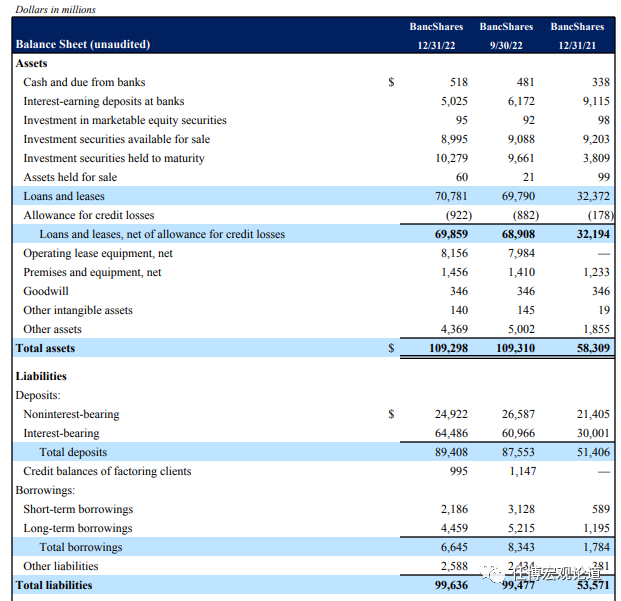Click short-term borrowings value 3,128
Image resolution: width=621 pixels, height=601 pixels.
(521, 509)
